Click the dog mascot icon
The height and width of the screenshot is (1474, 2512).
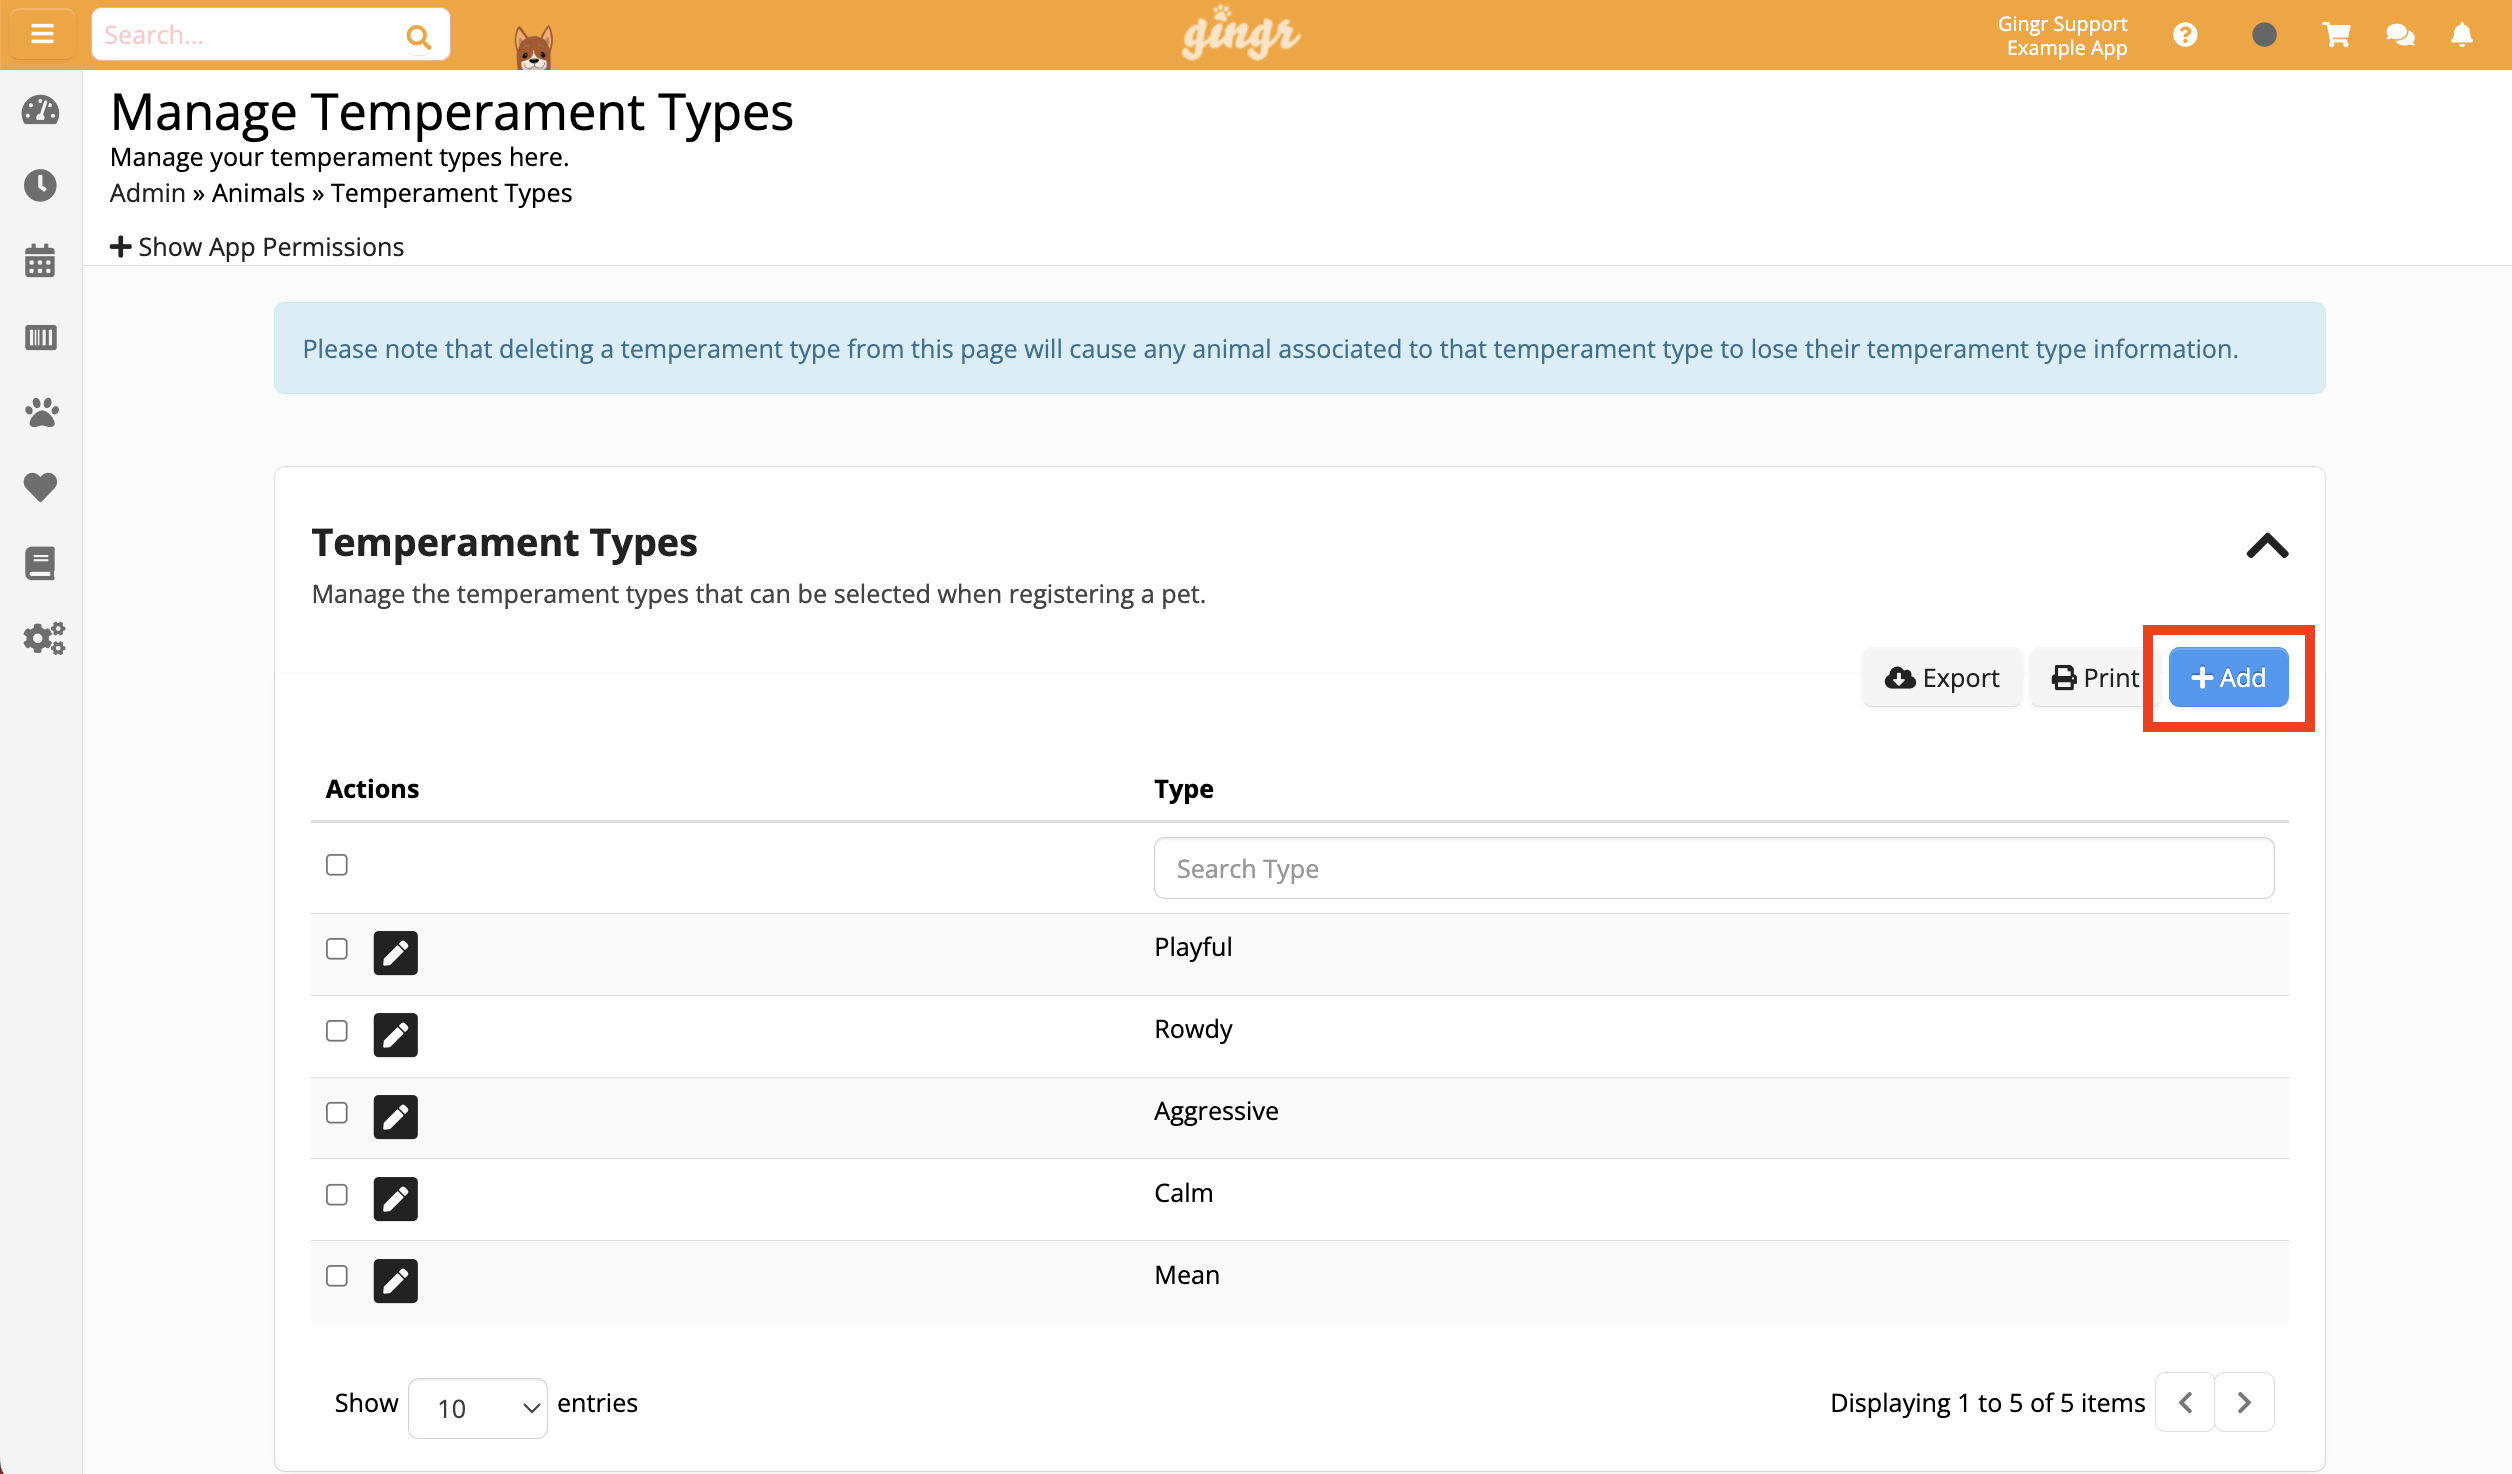[533, 46]
